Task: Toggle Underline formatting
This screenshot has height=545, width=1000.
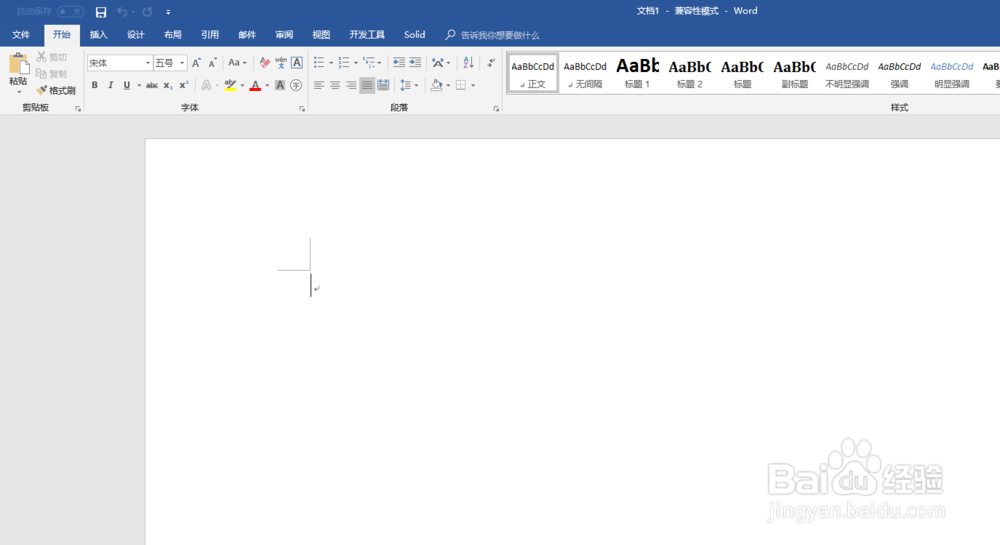Action: 127,85
